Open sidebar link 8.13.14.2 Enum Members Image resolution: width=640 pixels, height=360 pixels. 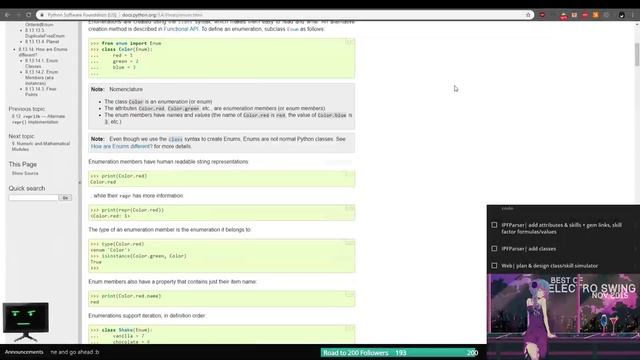[x=41, y=77]
